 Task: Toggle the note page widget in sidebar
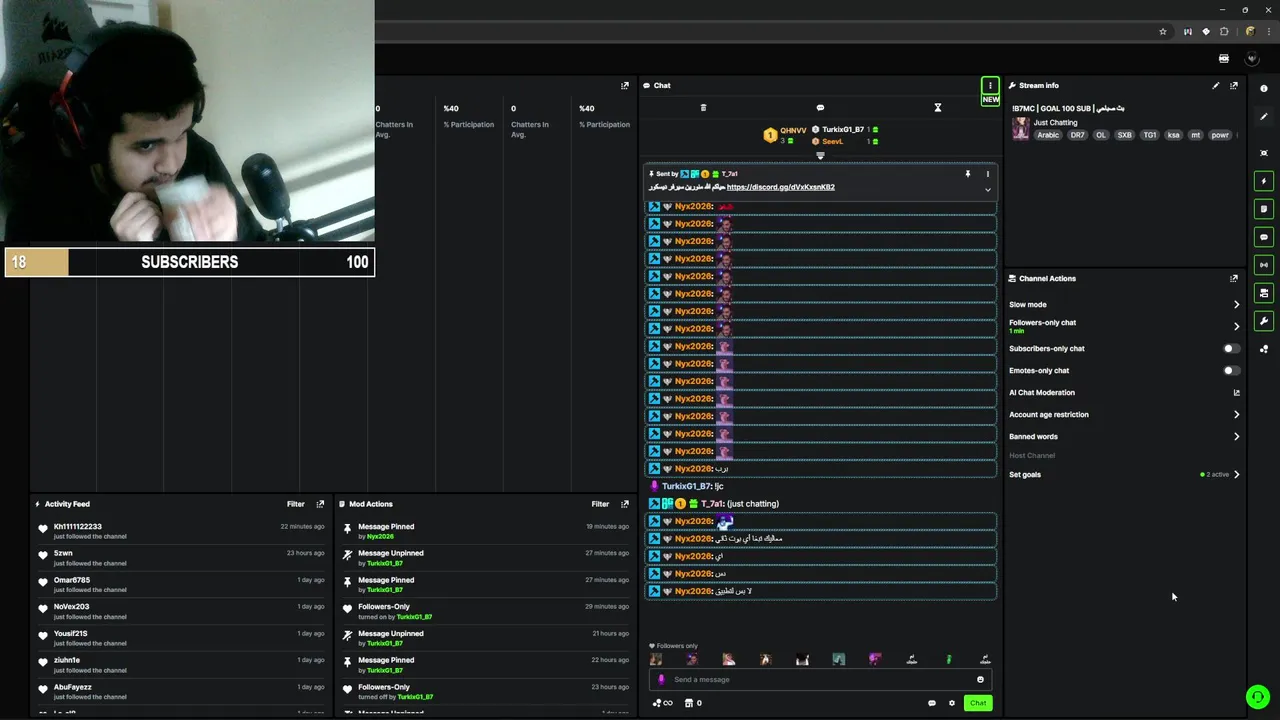(1264, 209)
